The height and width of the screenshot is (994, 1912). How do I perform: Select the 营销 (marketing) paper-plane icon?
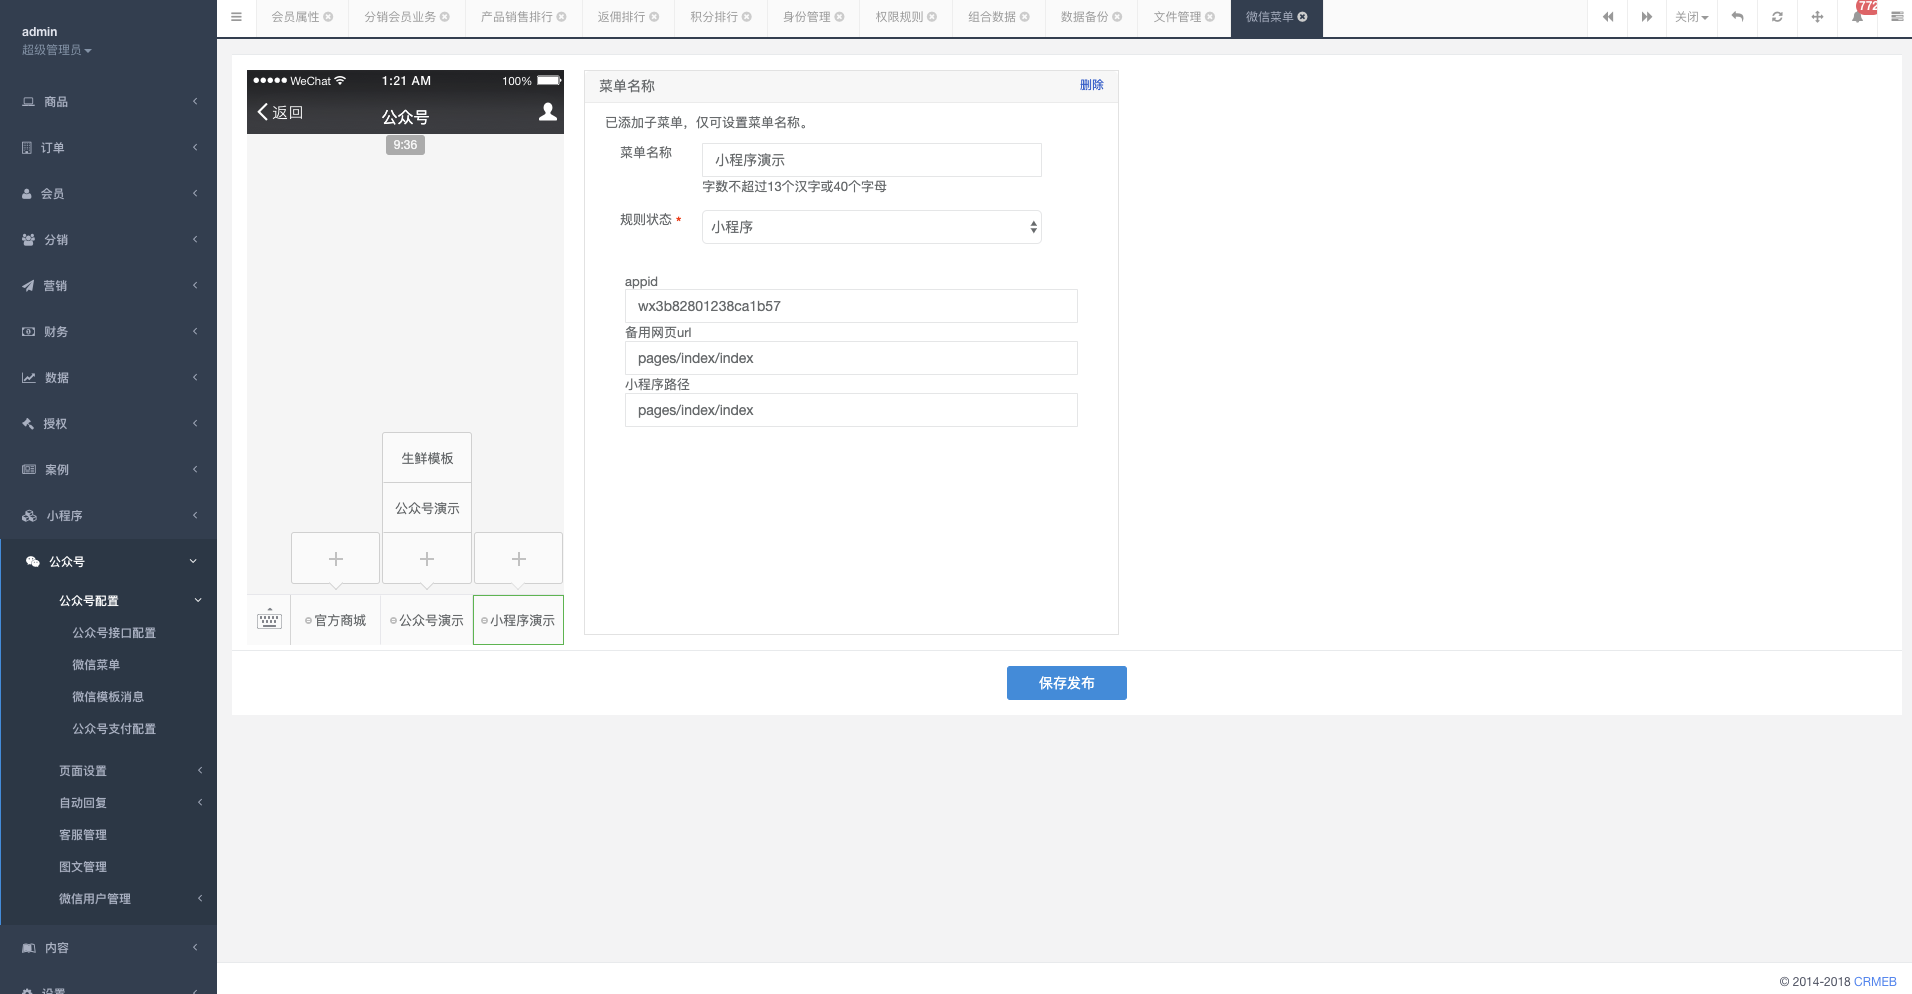click(x=27, y=285)
